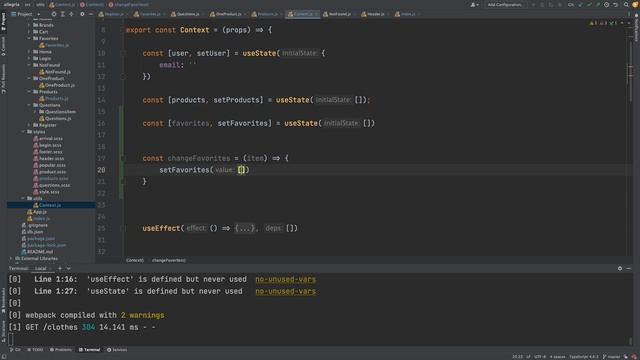Open Git history clock icon
The image size is (640, 360).
pos(607,5)
